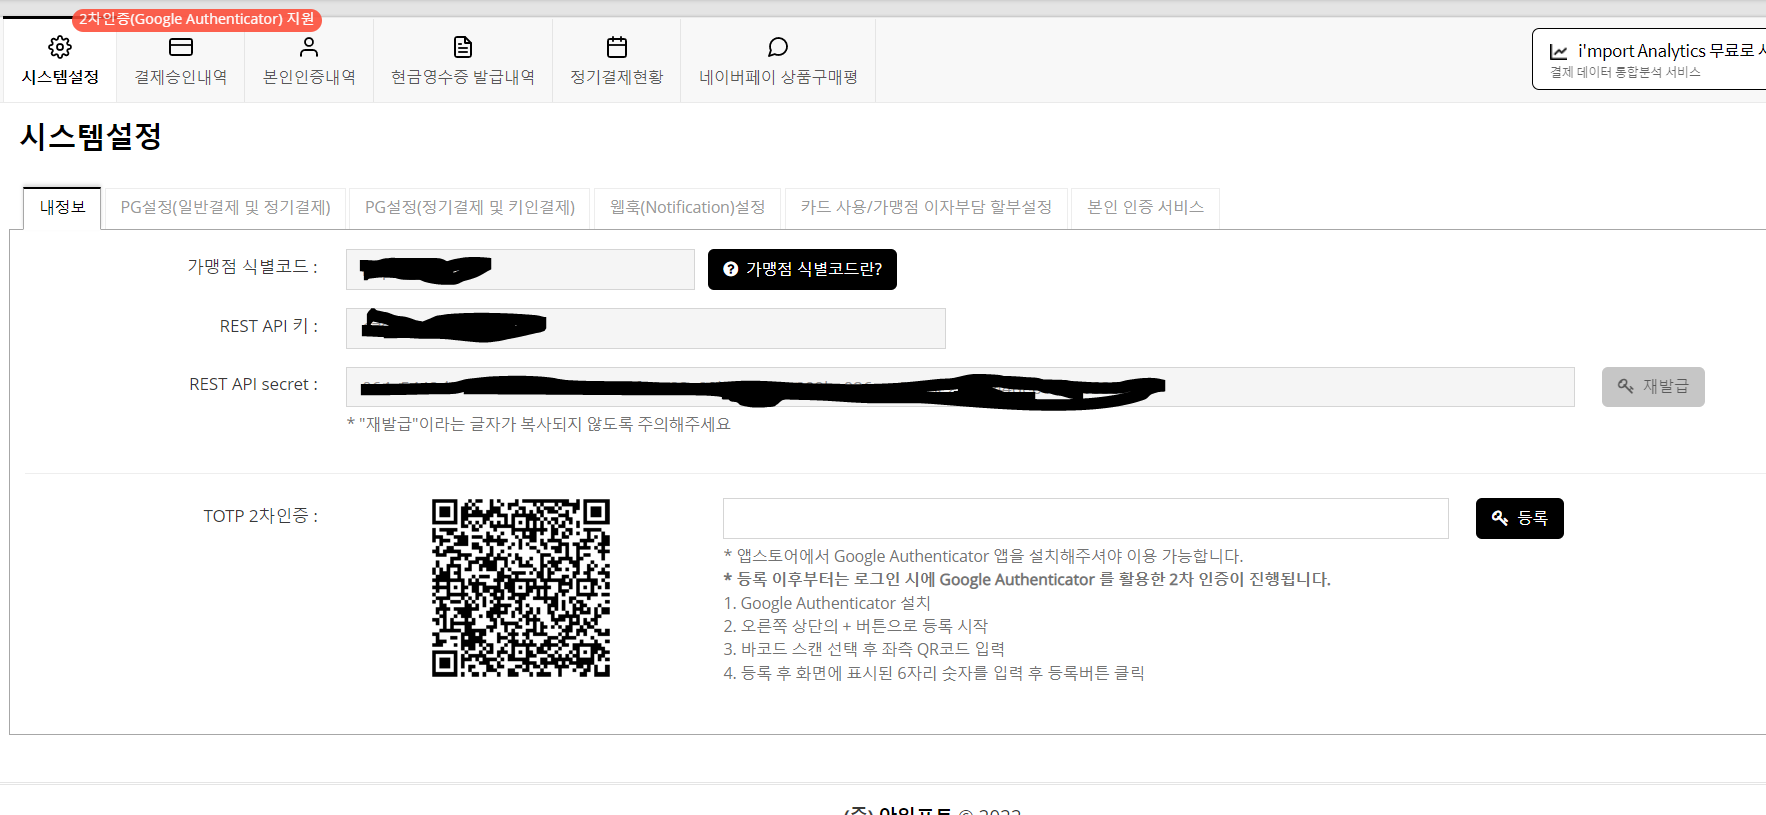The image size is (1766, 815).
Task: Click 정기결제현황 menu label
Action: (x=617, y=77)
